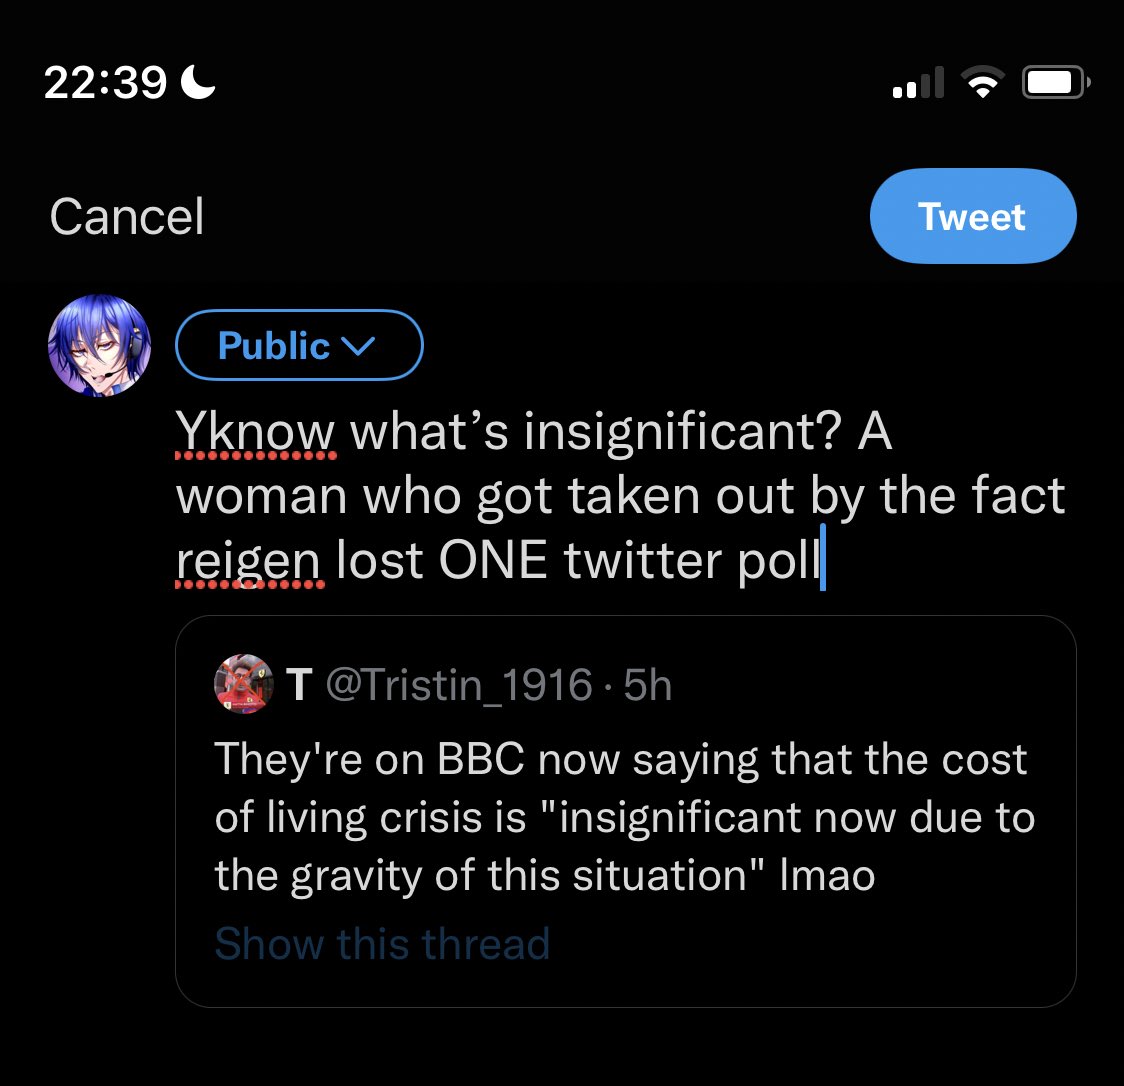
Task: Tap the 5h timestamp on quoted tweet
Action: 647,685
